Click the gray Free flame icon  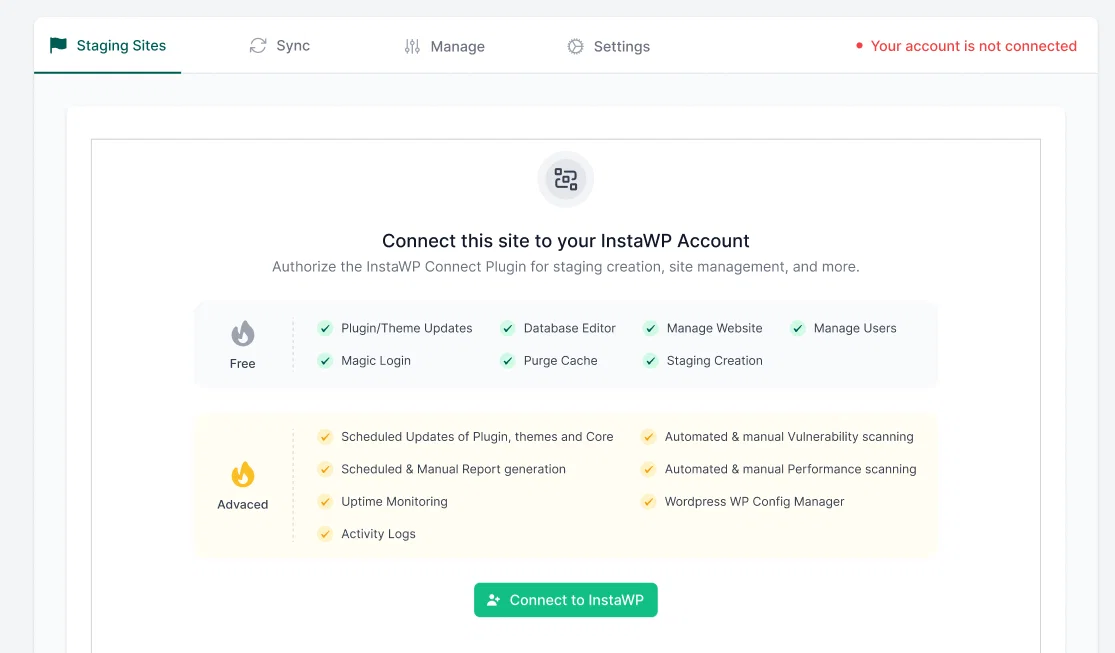pyautogui.click(x=242, y=333)
